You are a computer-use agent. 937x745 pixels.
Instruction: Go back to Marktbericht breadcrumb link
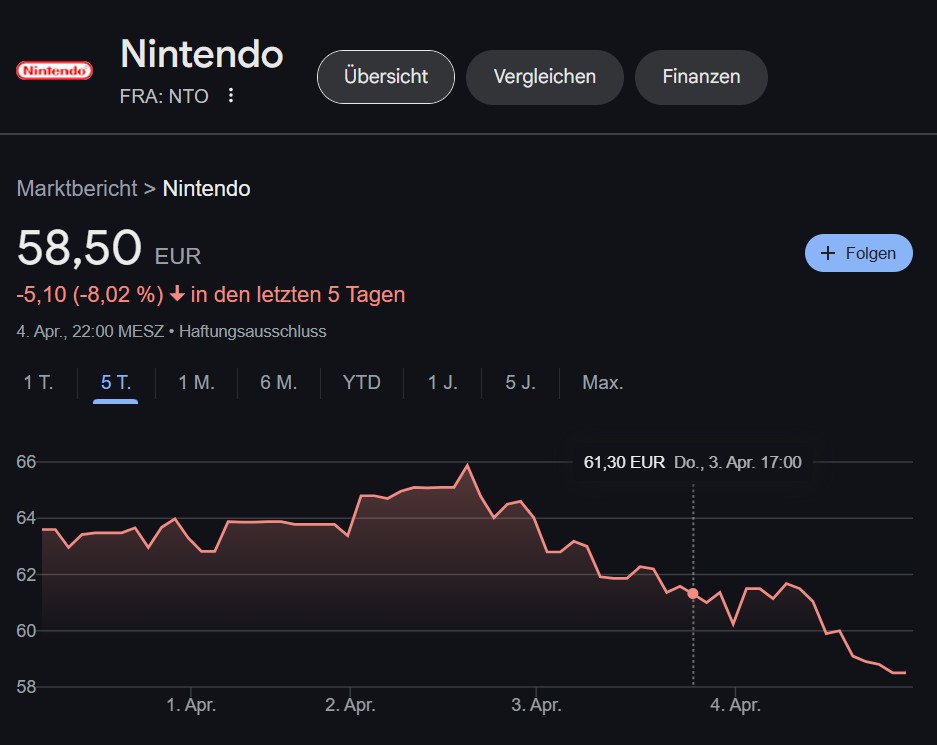click(x=77, y=189)
